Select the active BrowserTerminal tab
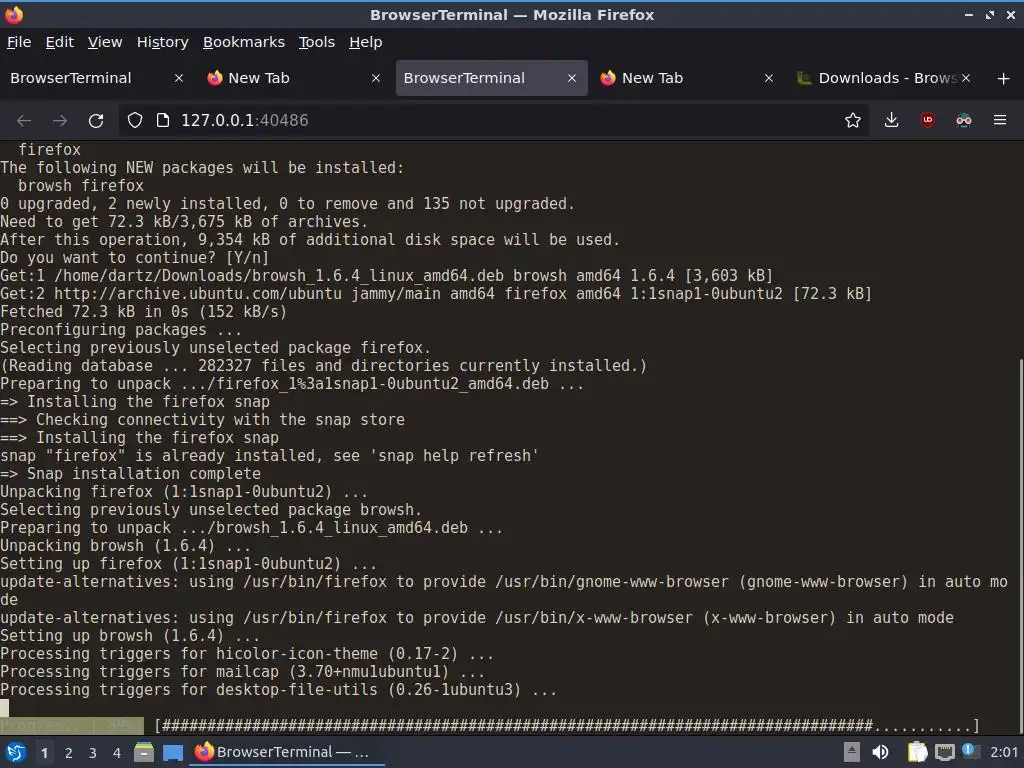1024x768 pixels. coord(491,78)
